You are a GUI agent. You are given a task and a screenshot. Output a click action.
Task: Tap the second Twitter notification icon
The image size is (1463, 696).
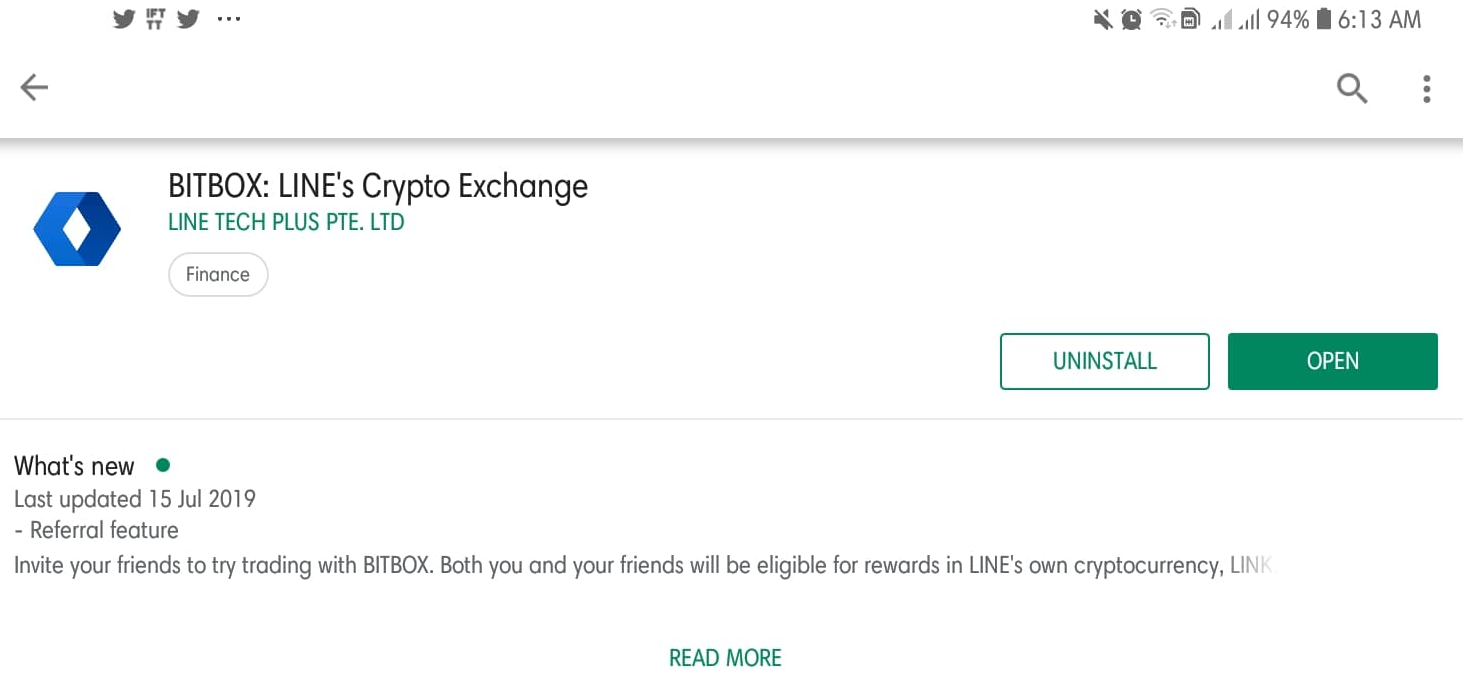187,19
